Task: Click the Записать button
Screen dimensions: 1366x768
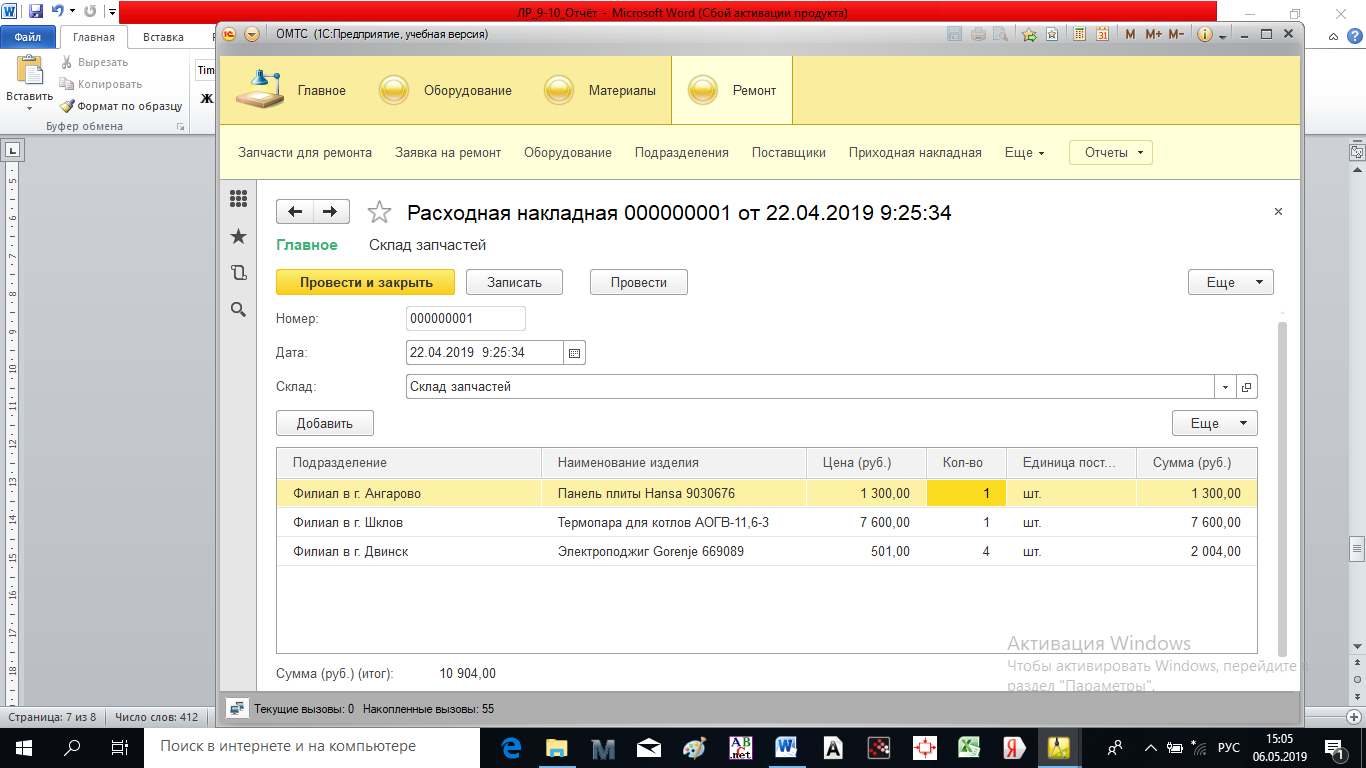Action: click(x=514, y=283)
